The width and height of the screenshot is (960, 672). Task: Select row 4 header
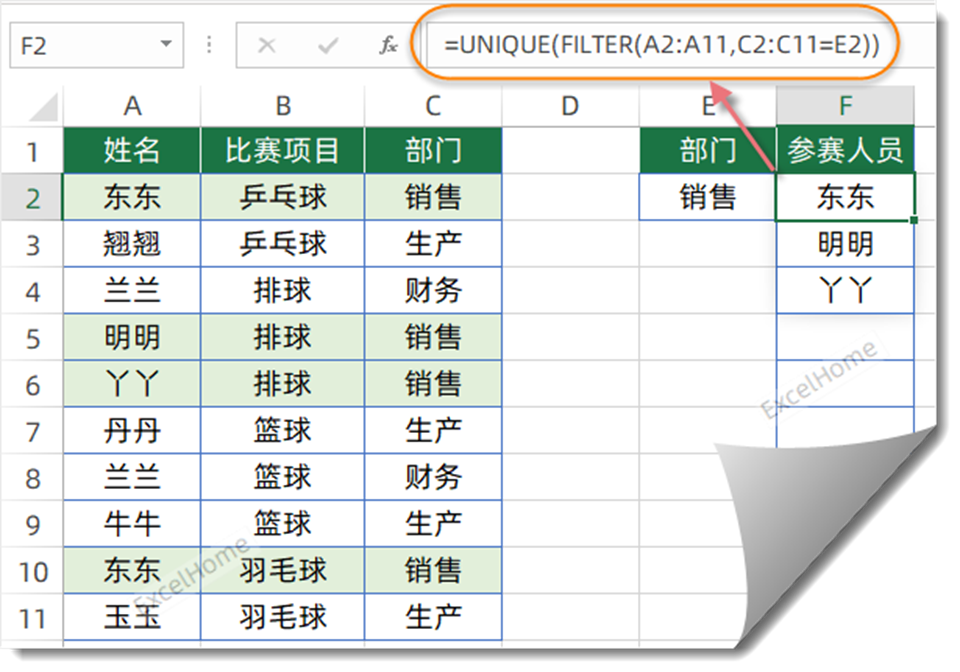pos(33,291)
